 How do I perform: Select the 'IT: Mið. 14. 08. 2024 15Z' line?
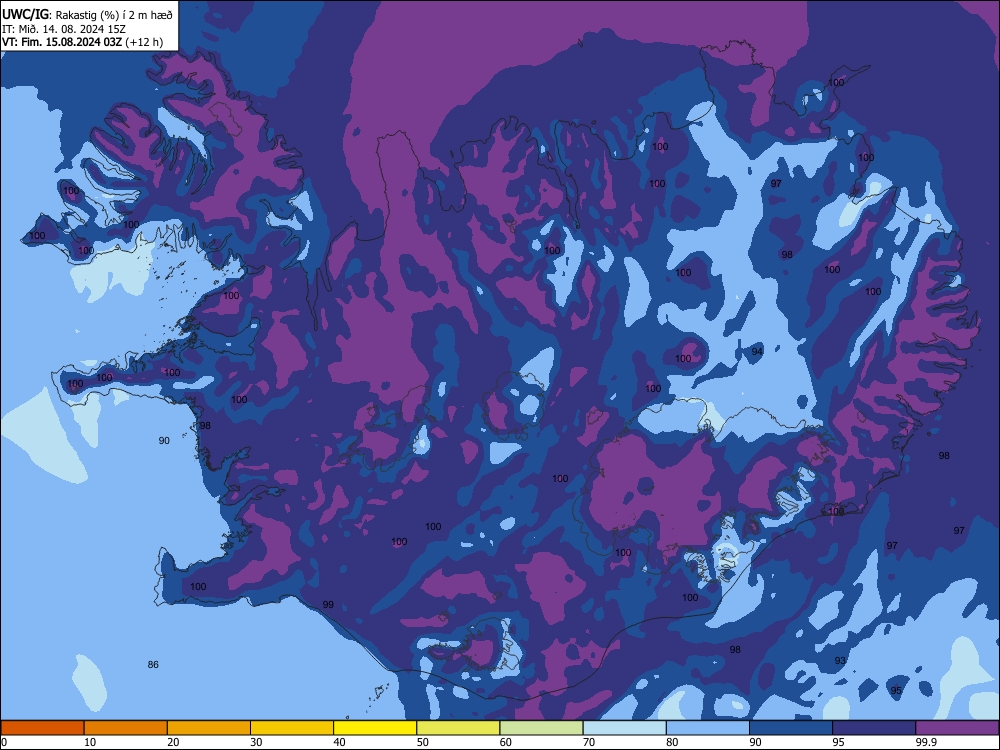(x=64, y=29)
